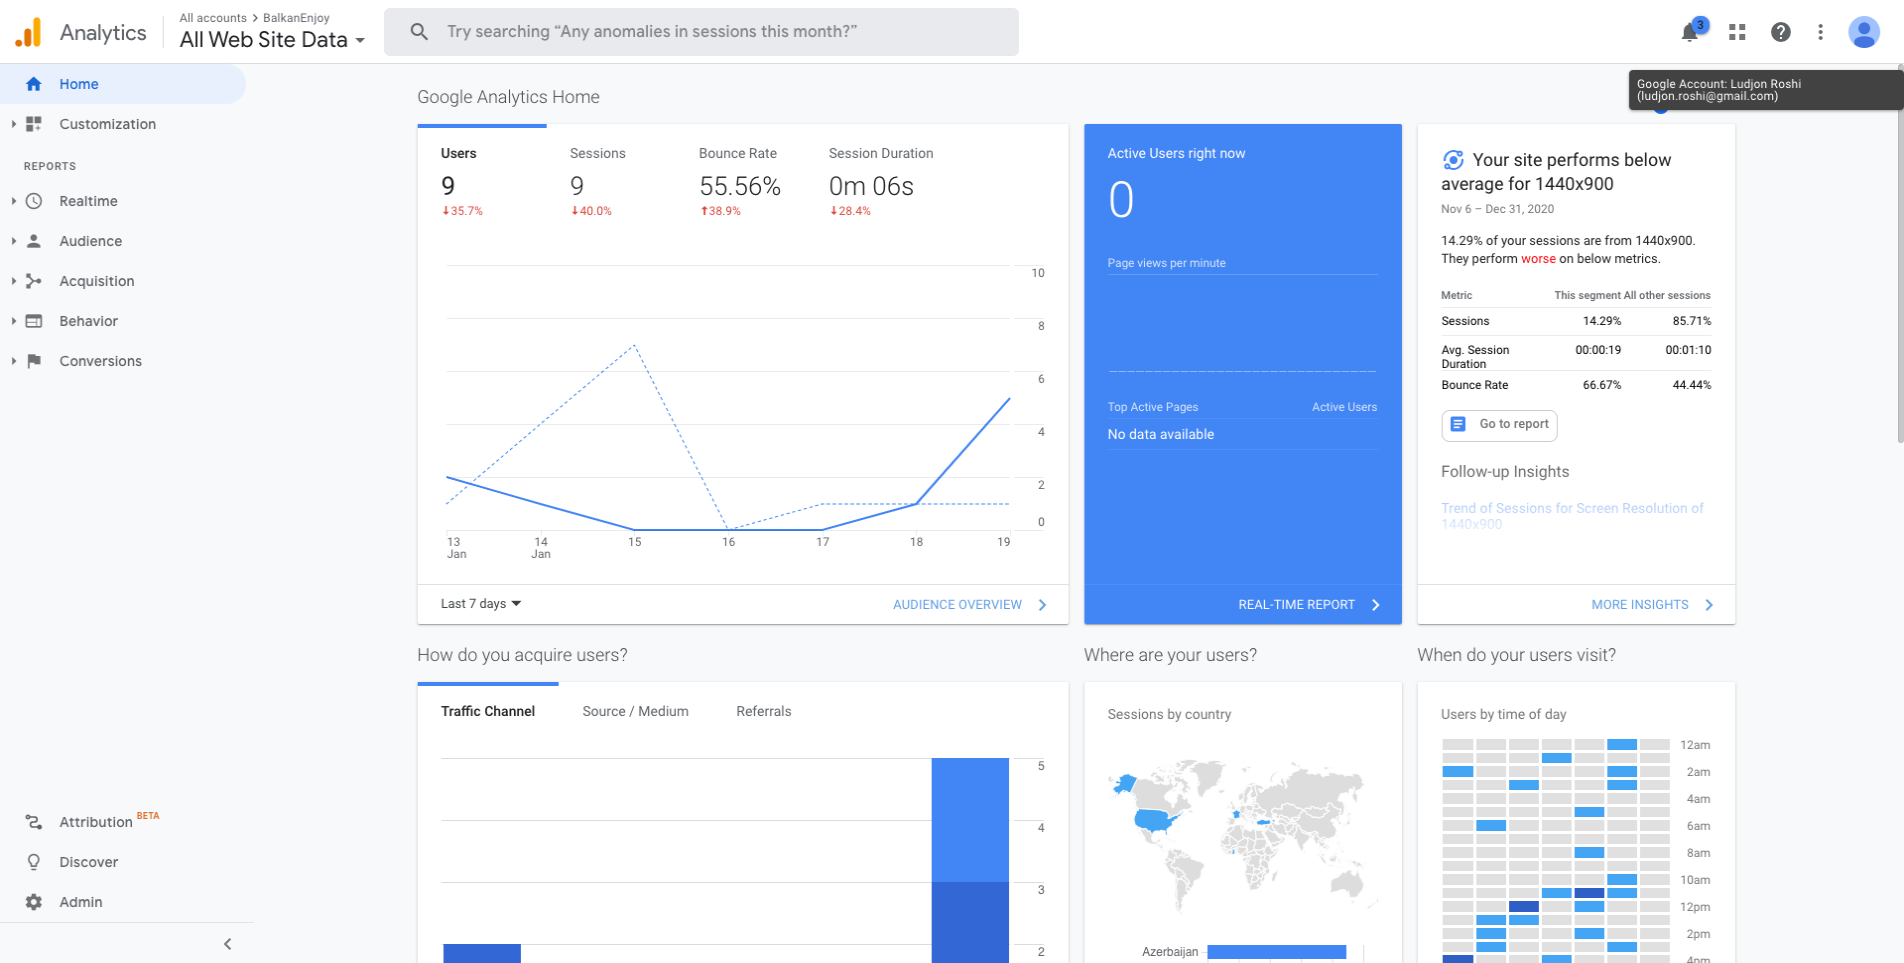
Task: Open the Last 7 days date range dropdown
Action: (x=481, y=604)
